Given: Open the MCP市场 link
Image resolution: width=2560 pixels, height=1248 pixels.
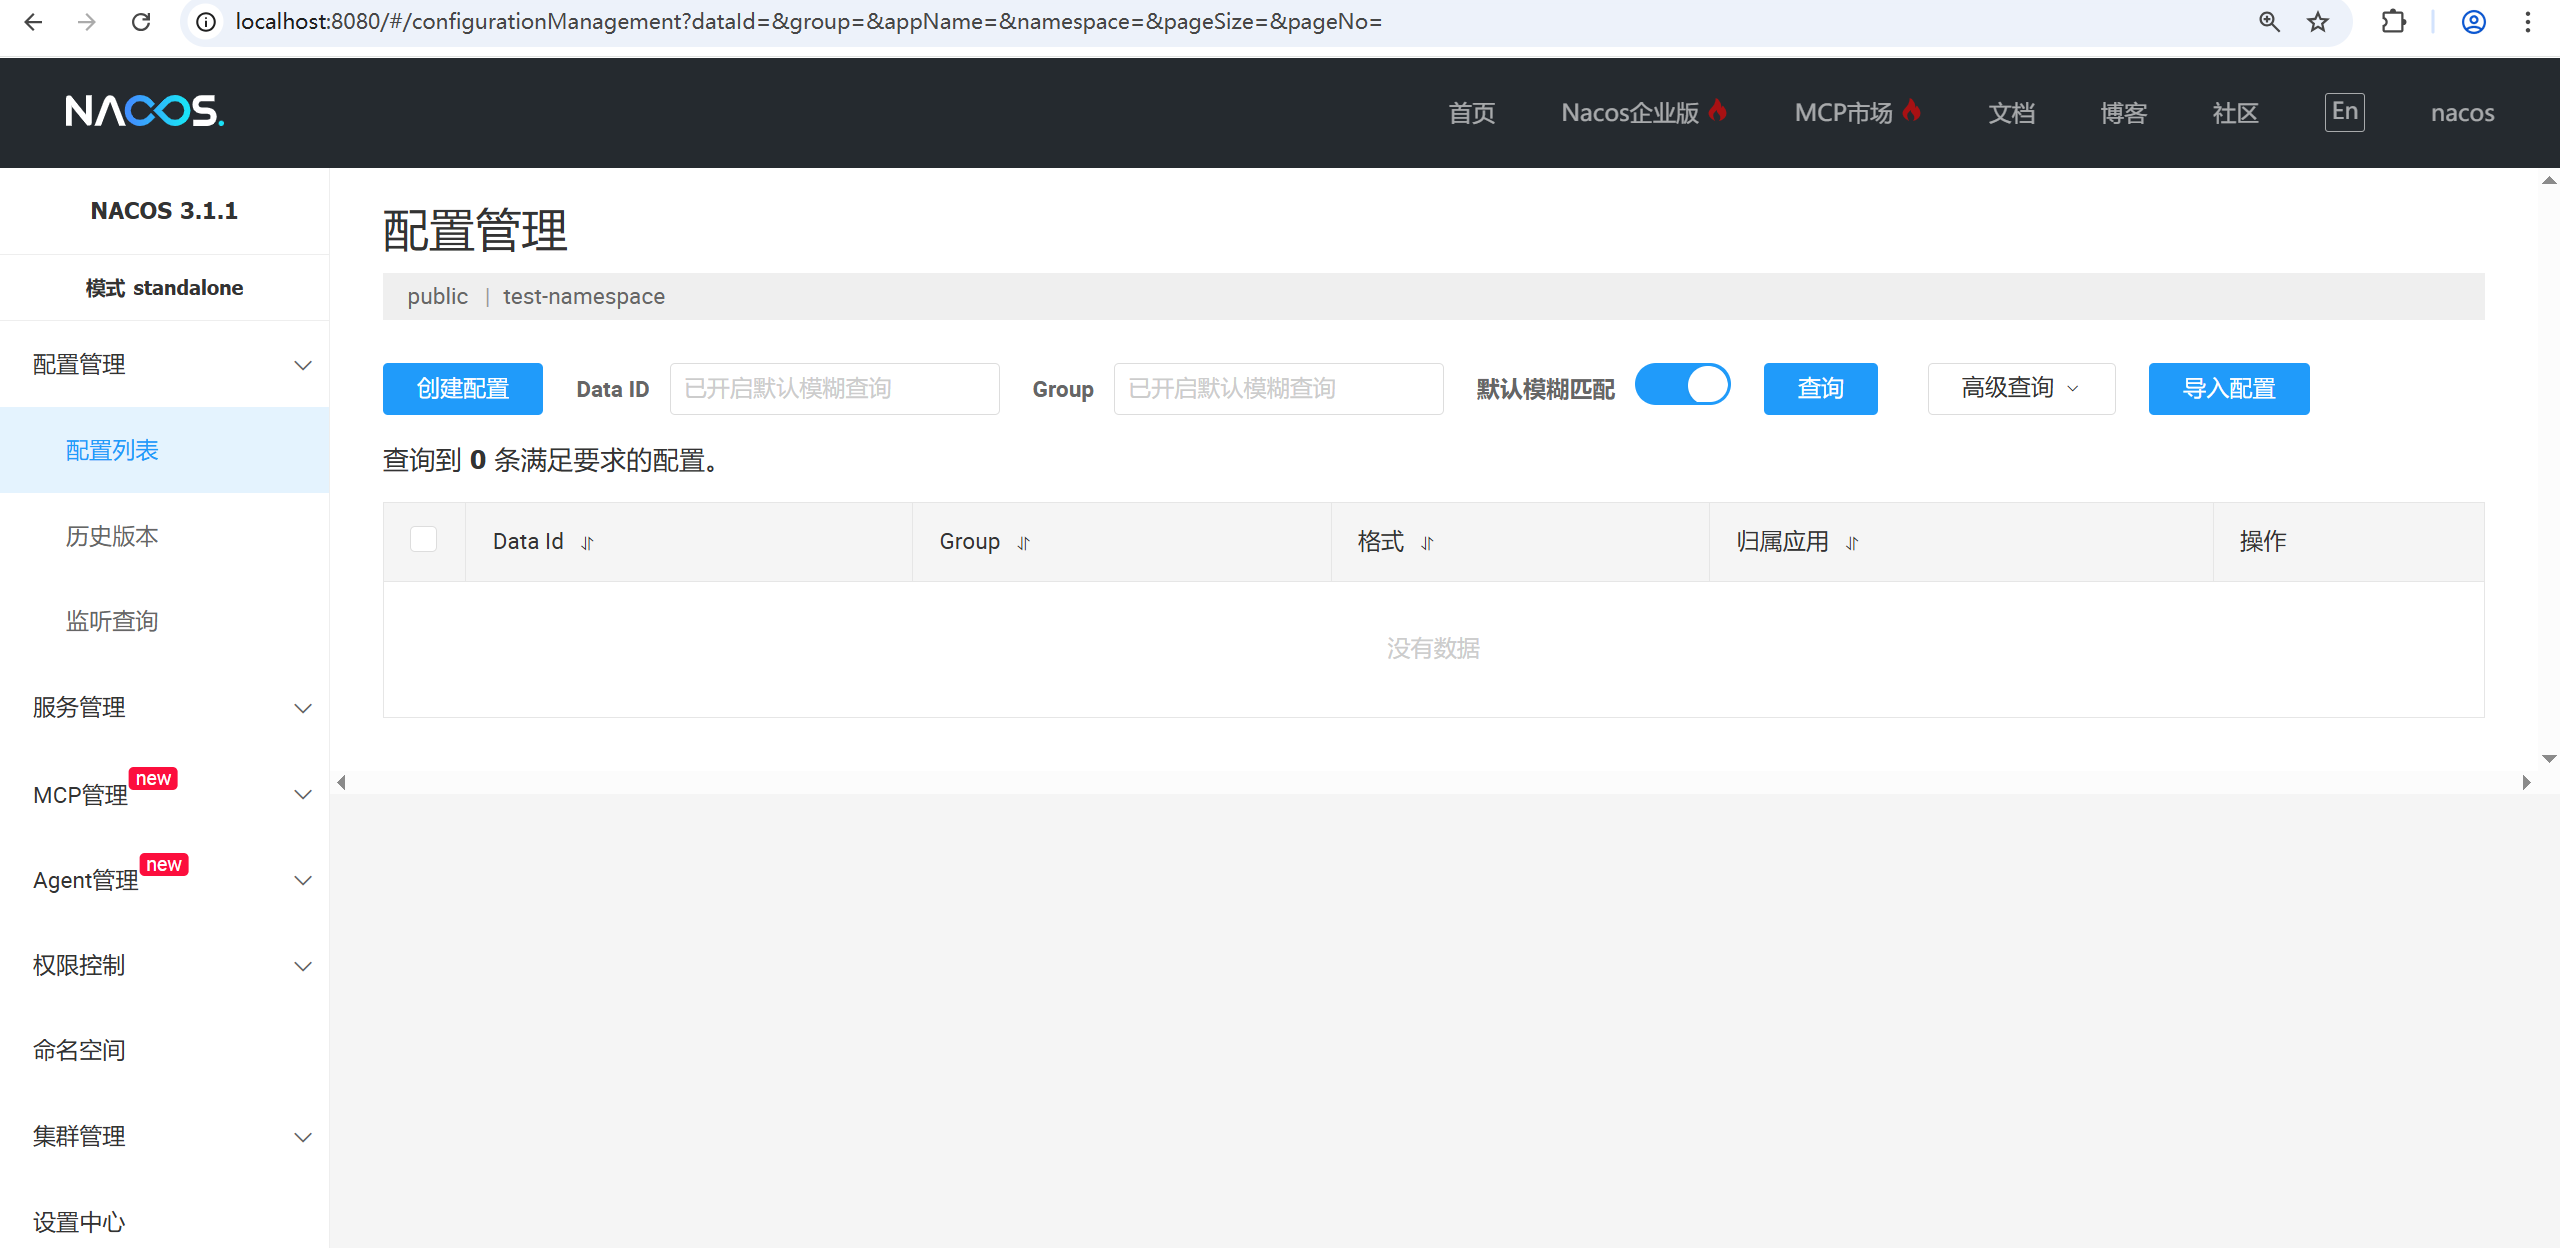Looking at the screenshot, I should 1857,113.
